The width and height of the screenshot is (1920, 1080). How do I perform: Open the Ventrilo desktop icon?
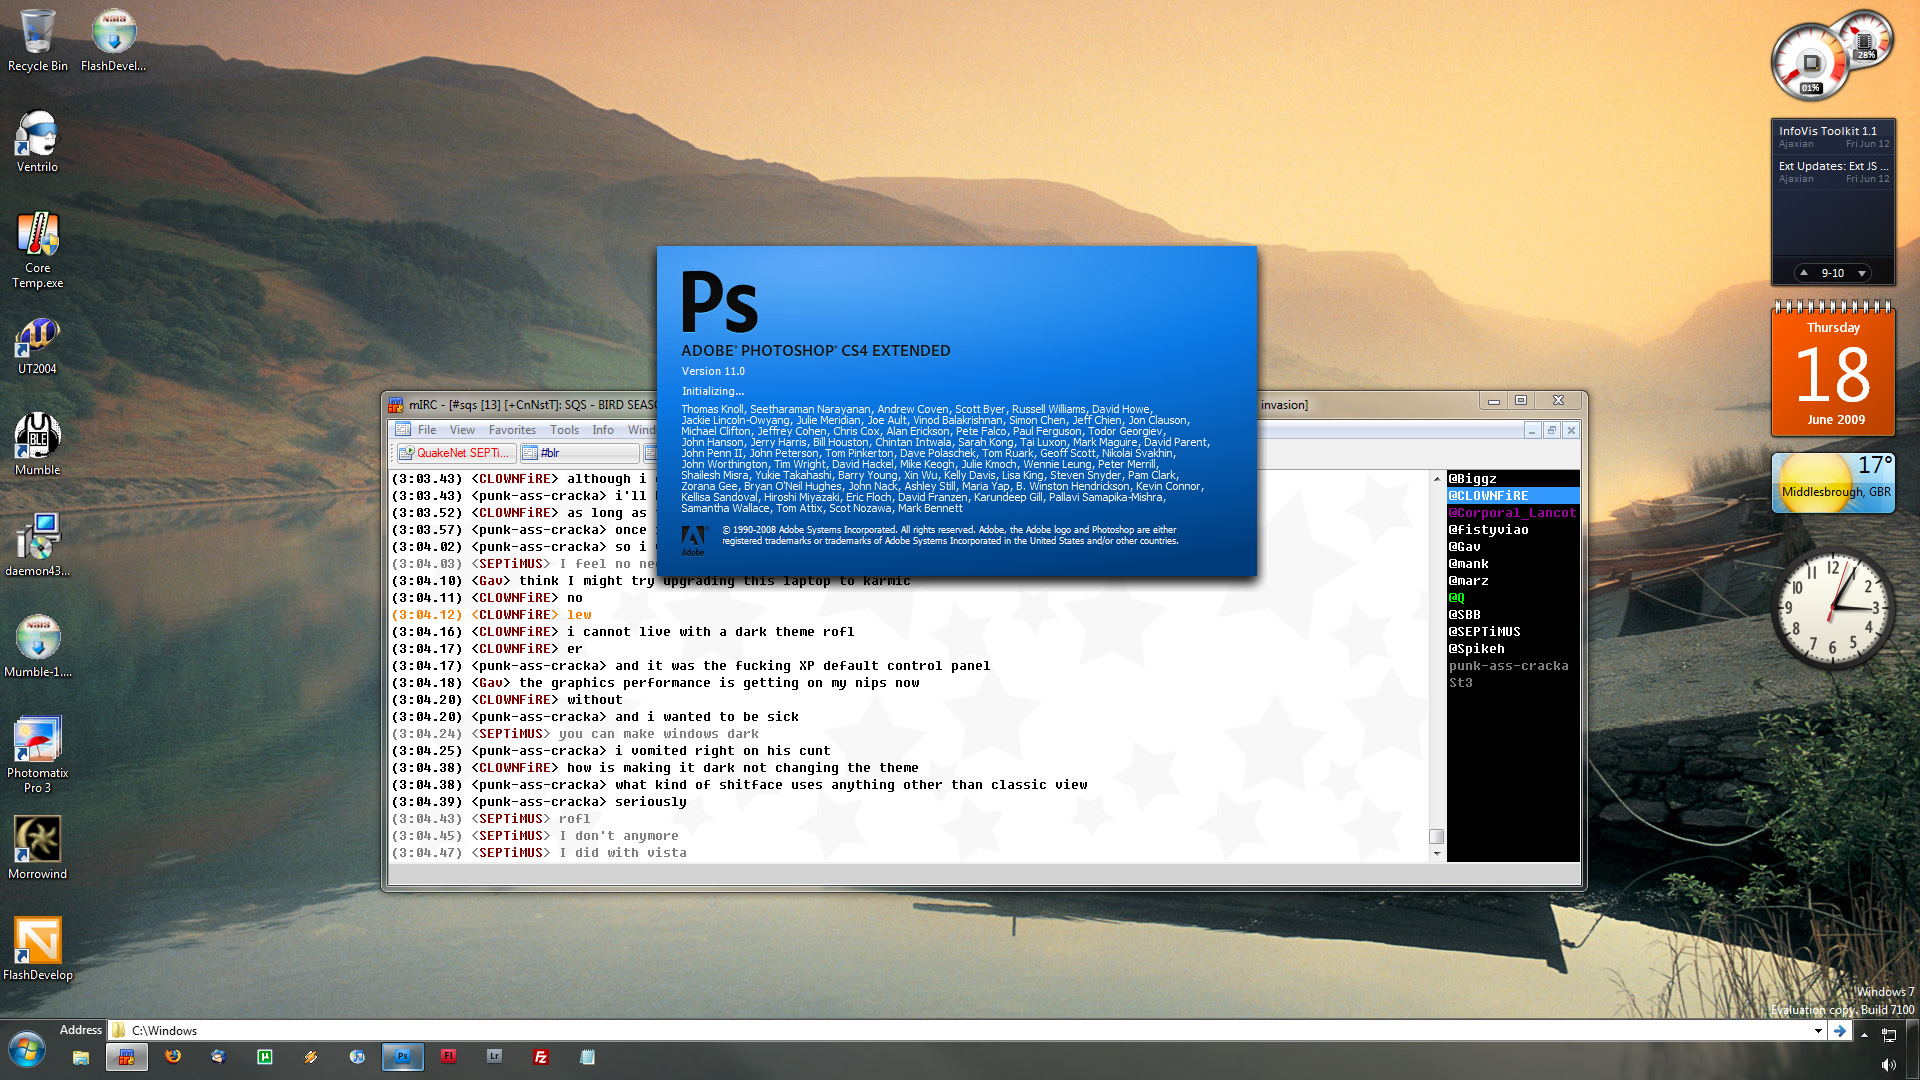(37, 141)
